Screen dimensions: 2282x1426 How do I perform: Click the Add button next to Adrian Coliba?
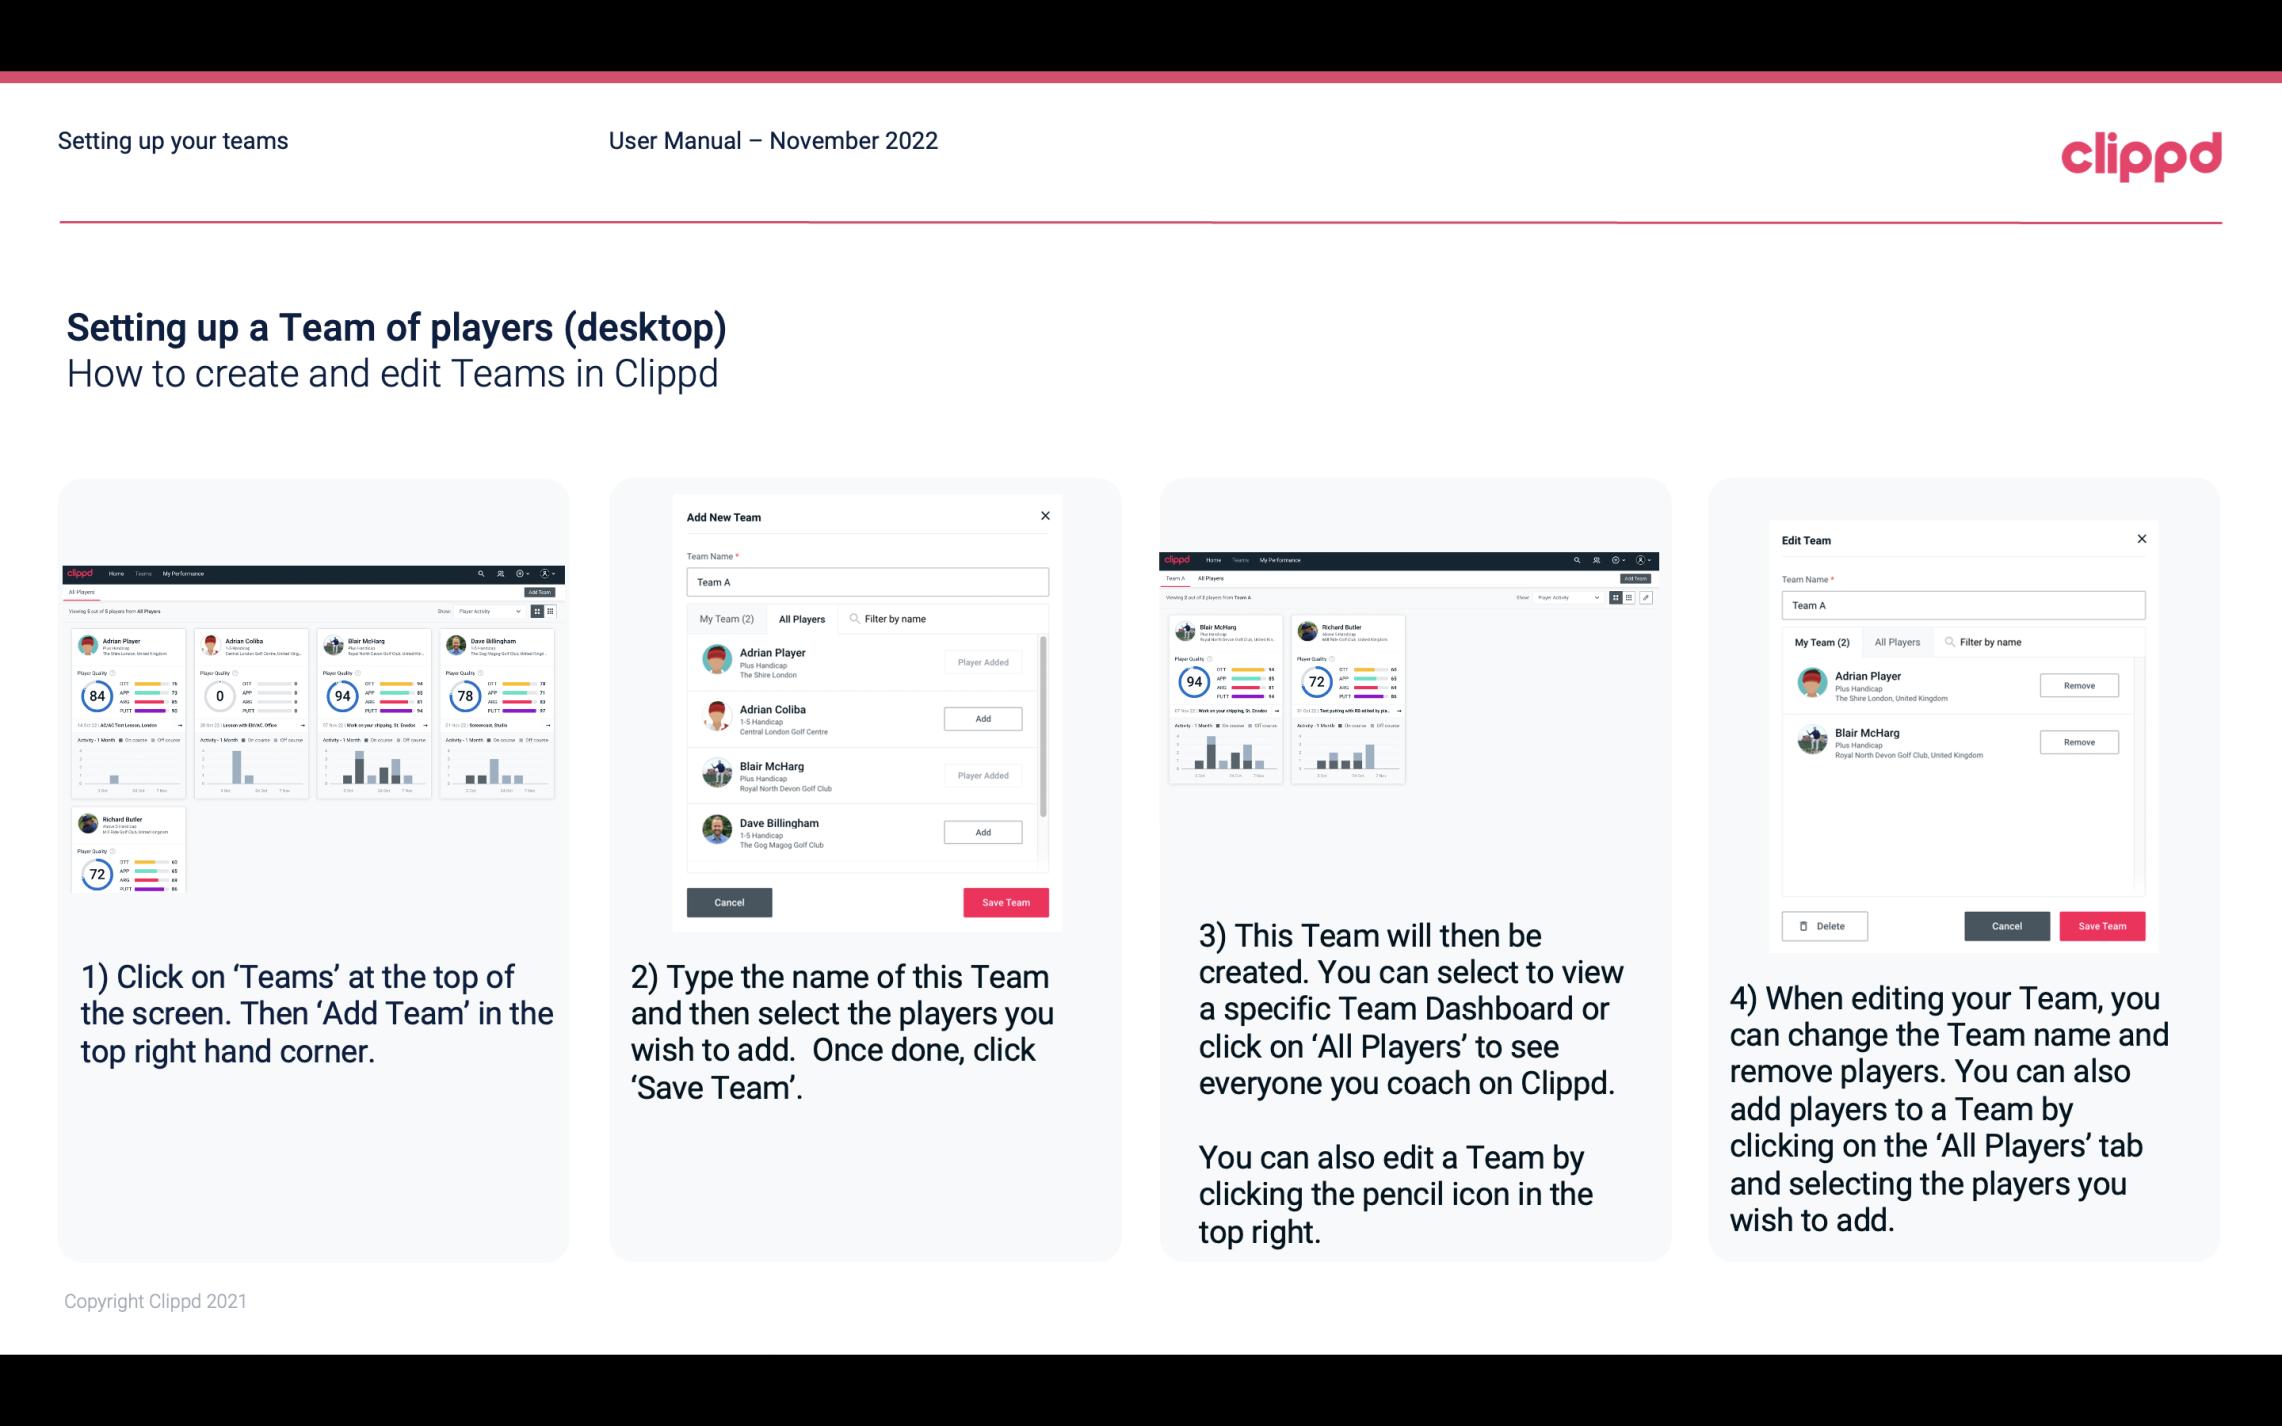pyautogui.click(x=981, y=718)
